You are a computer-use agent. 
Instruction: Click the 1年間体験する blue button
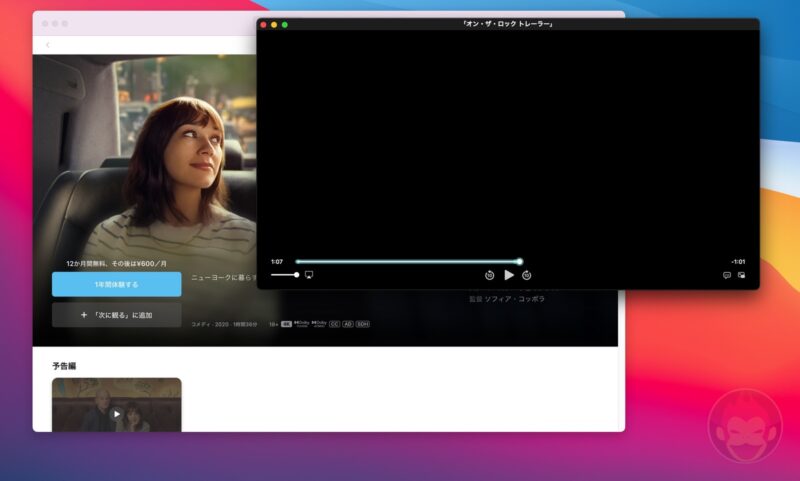(116, 284)
